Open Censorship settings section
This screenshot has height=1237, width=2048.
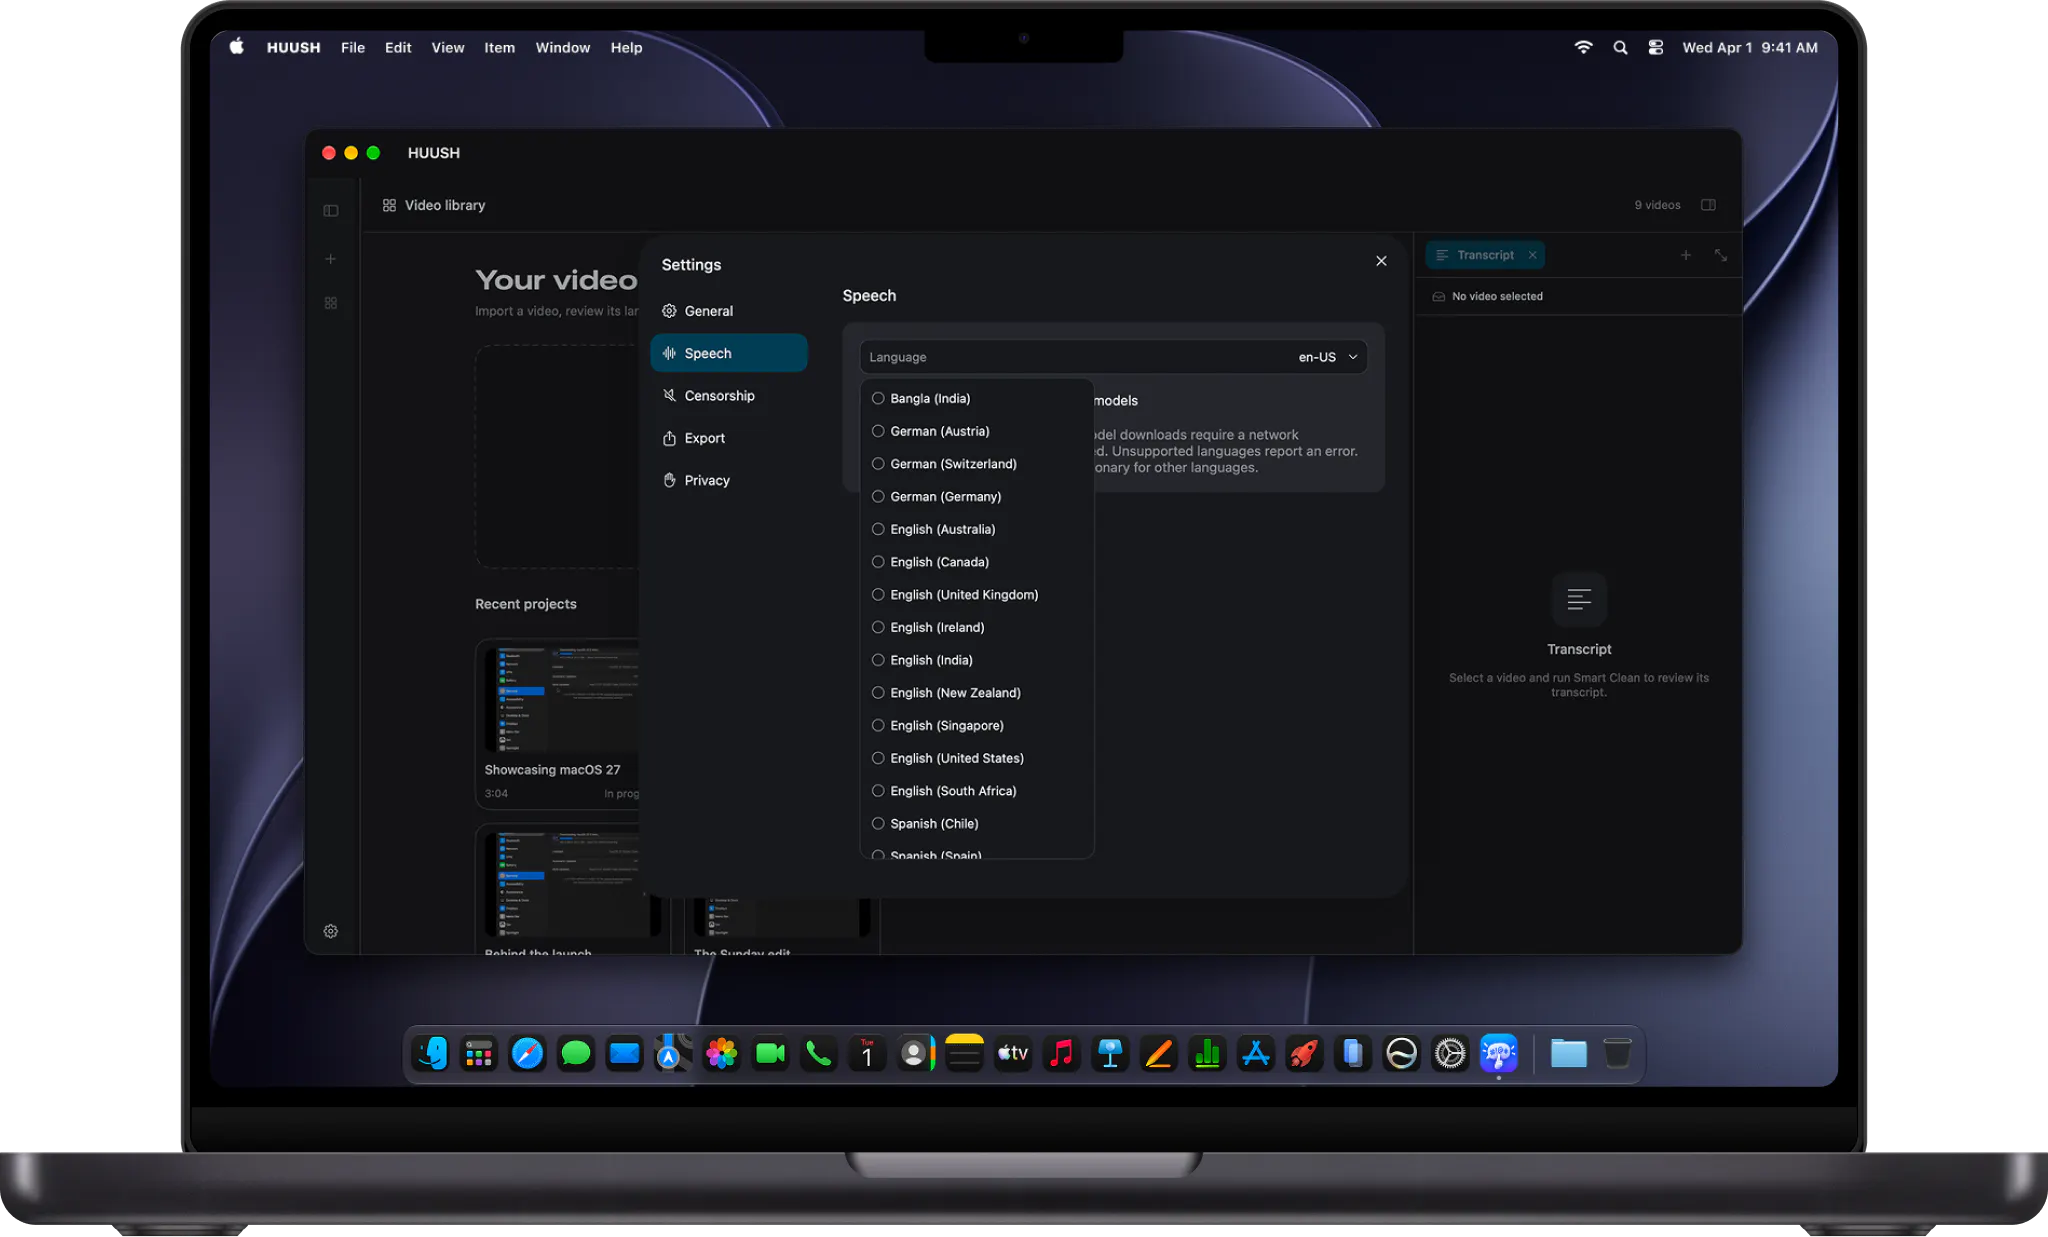(729, 396)
